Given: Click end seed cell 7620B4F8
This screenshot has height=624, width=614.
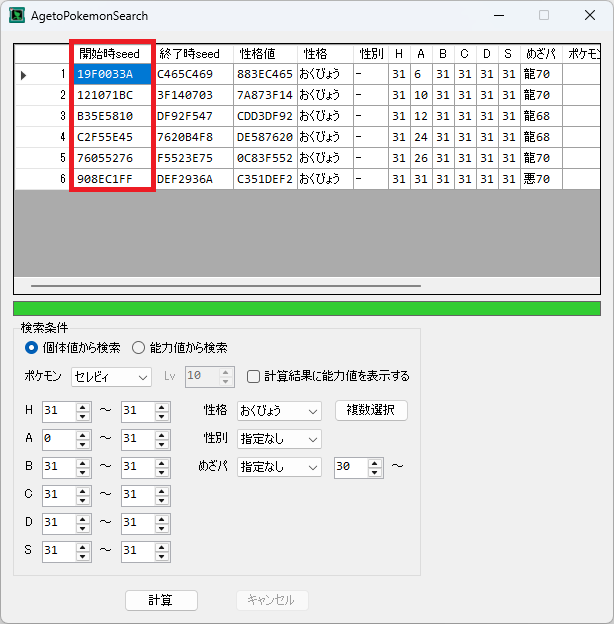Looking at the screenshot, I should 194,137.
